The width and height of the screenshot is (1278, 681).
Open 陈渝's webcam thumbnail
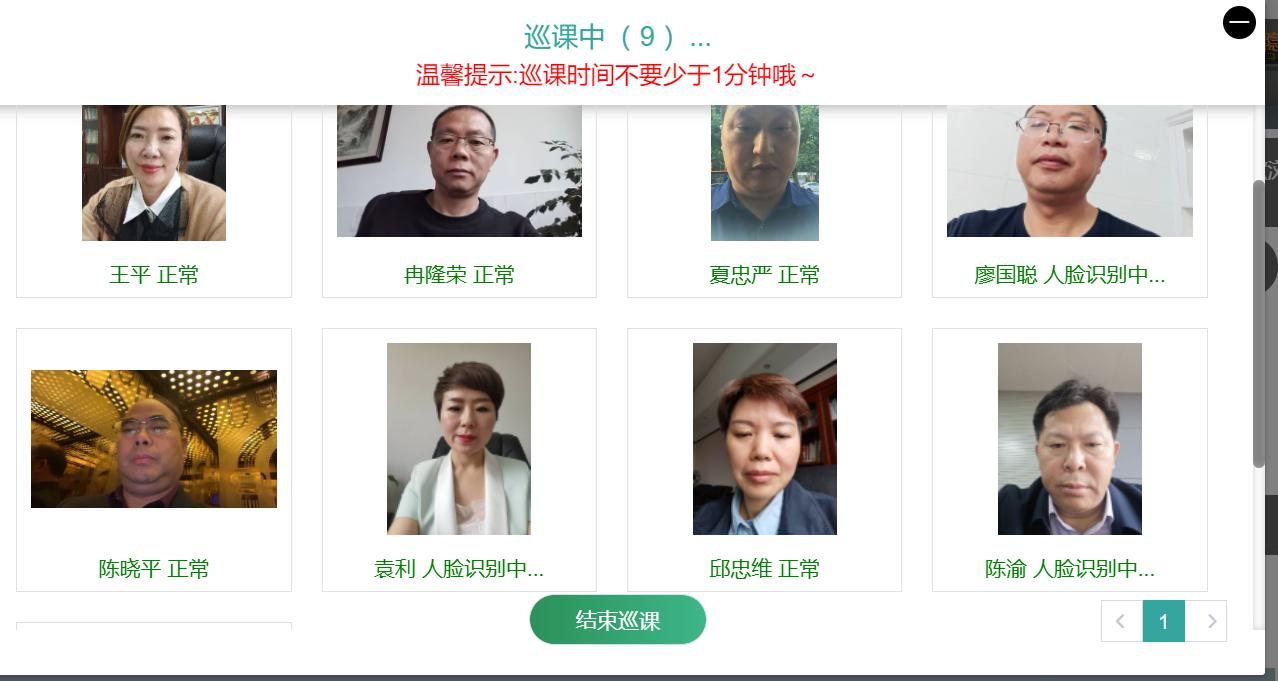click(x=1070, y=439)
